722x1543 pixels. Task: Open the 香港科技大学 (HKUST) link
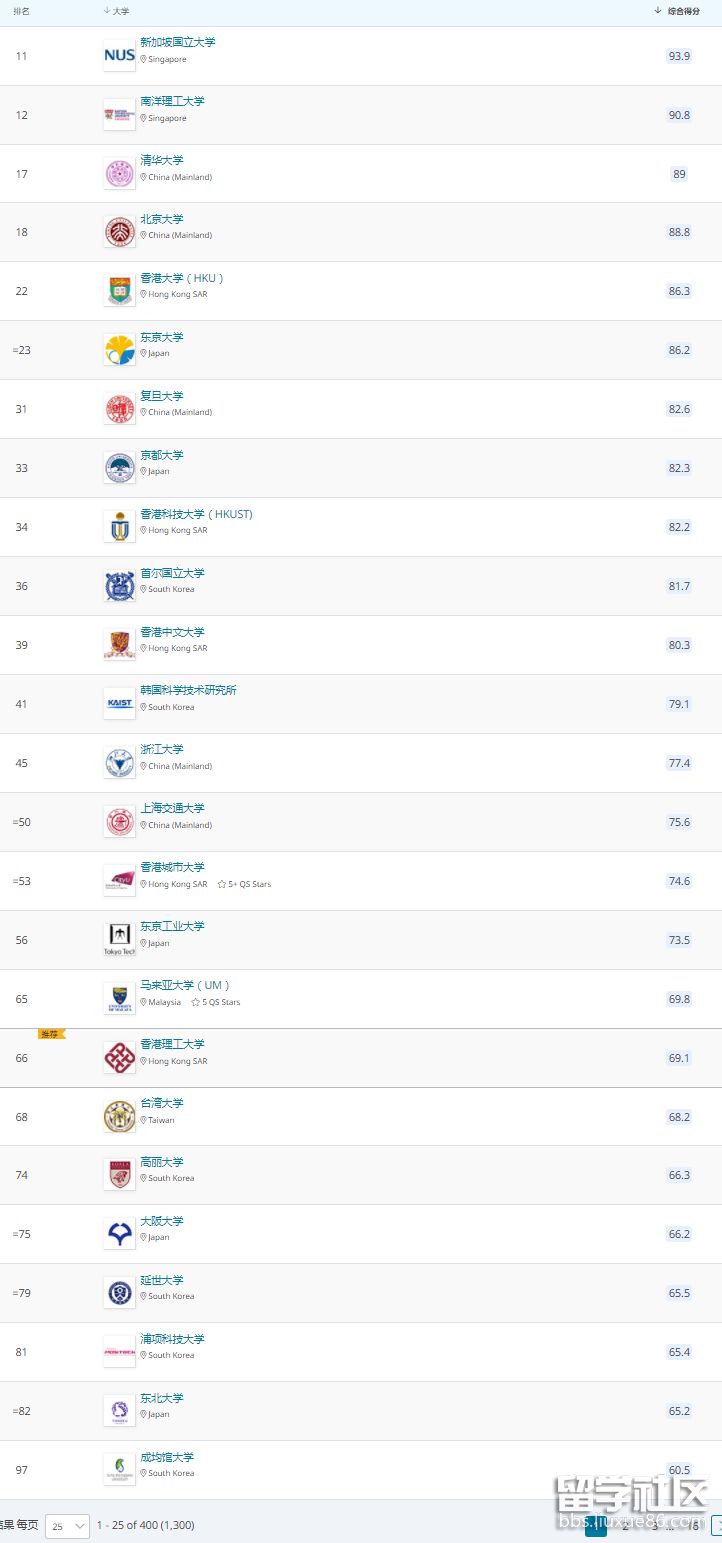(196, 514)
